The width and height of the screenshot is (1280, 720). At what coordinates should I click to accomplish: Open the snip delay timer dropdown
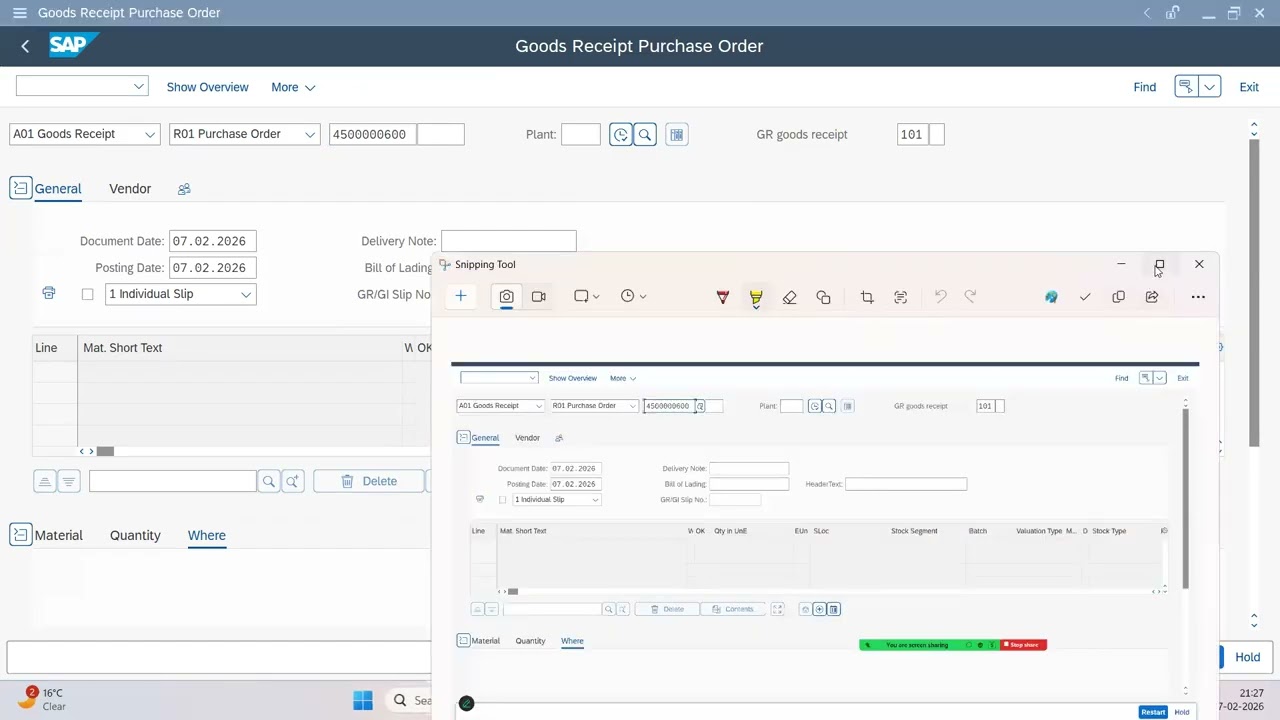pyautogui.click(x=633, y=296)
